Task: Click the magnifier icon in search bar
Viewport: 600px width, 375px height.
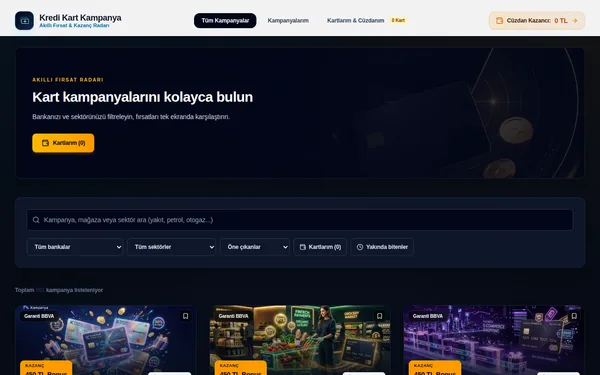Action: tap(36, 220)
